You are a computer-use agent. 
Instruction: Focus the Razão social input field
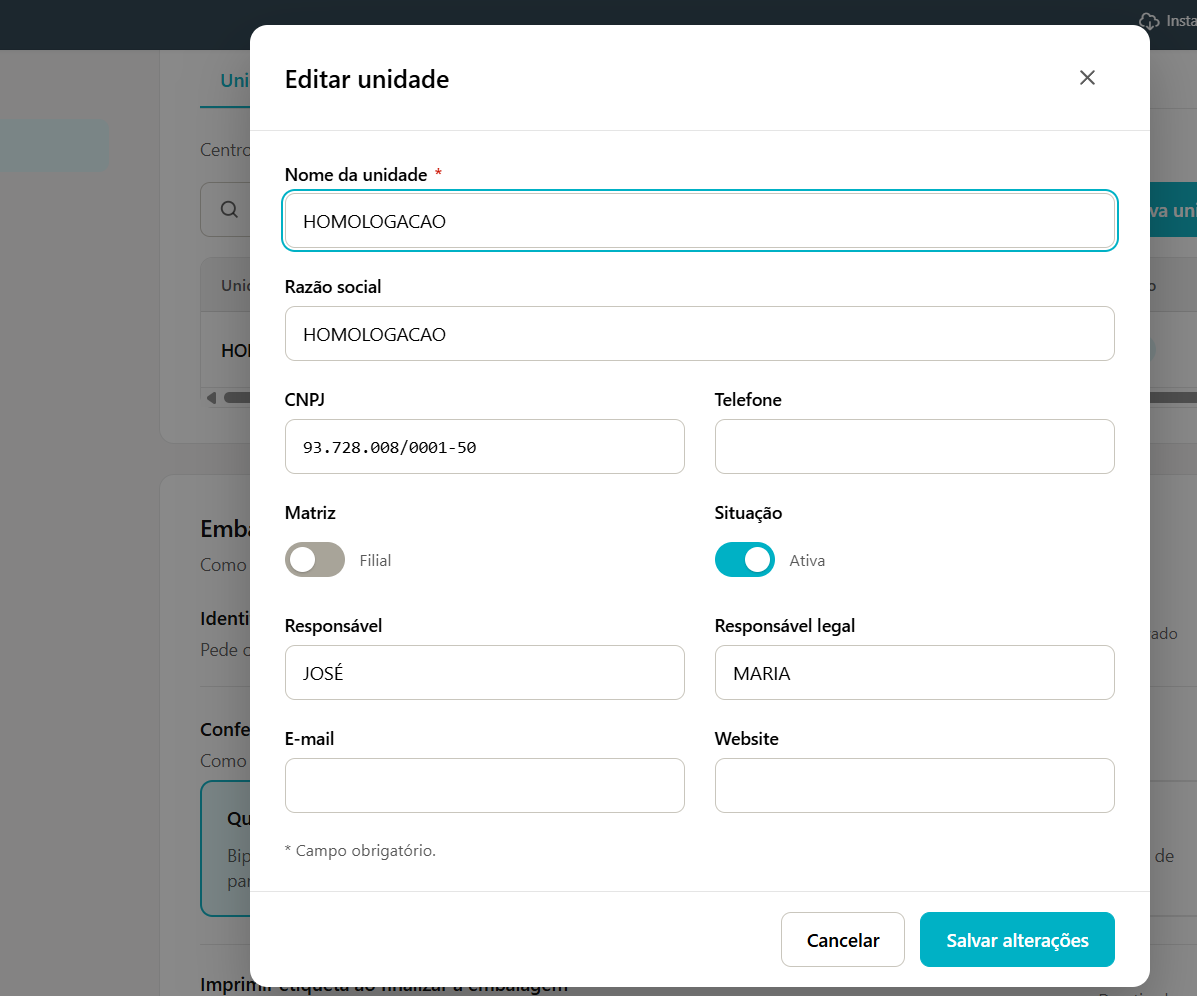coord(699,334)
